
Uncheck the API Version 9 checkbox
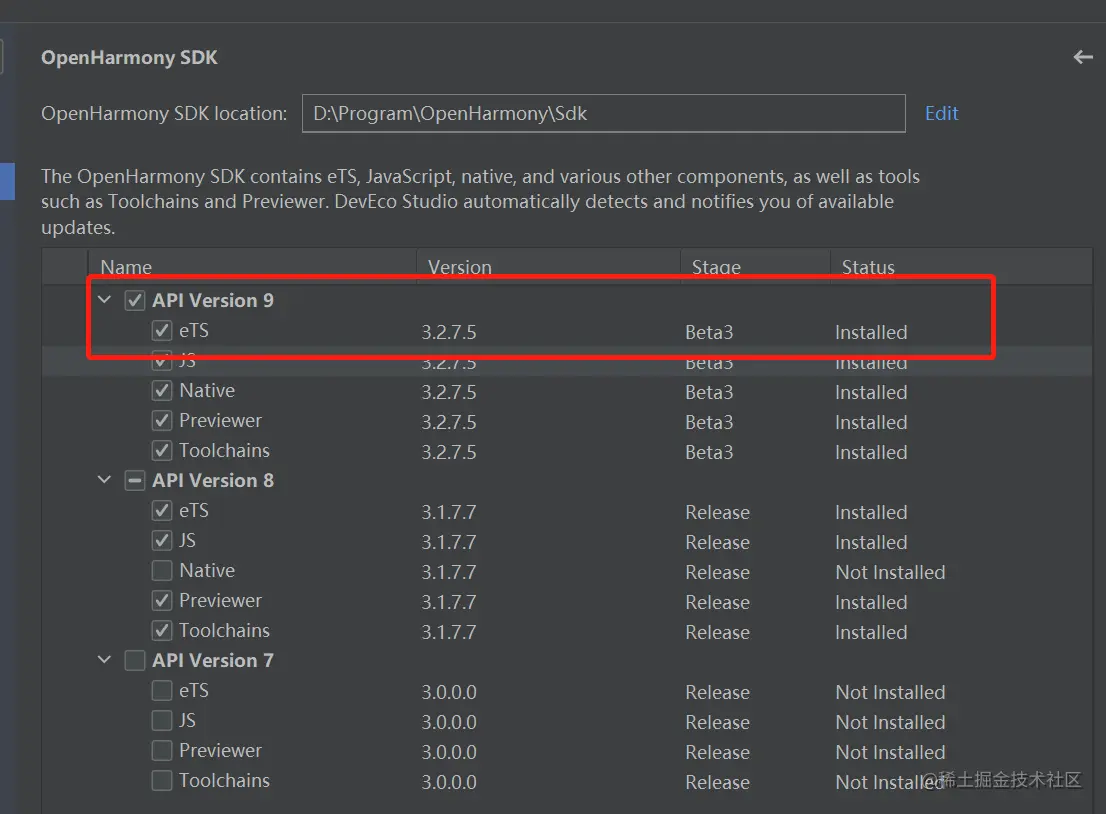135,300
